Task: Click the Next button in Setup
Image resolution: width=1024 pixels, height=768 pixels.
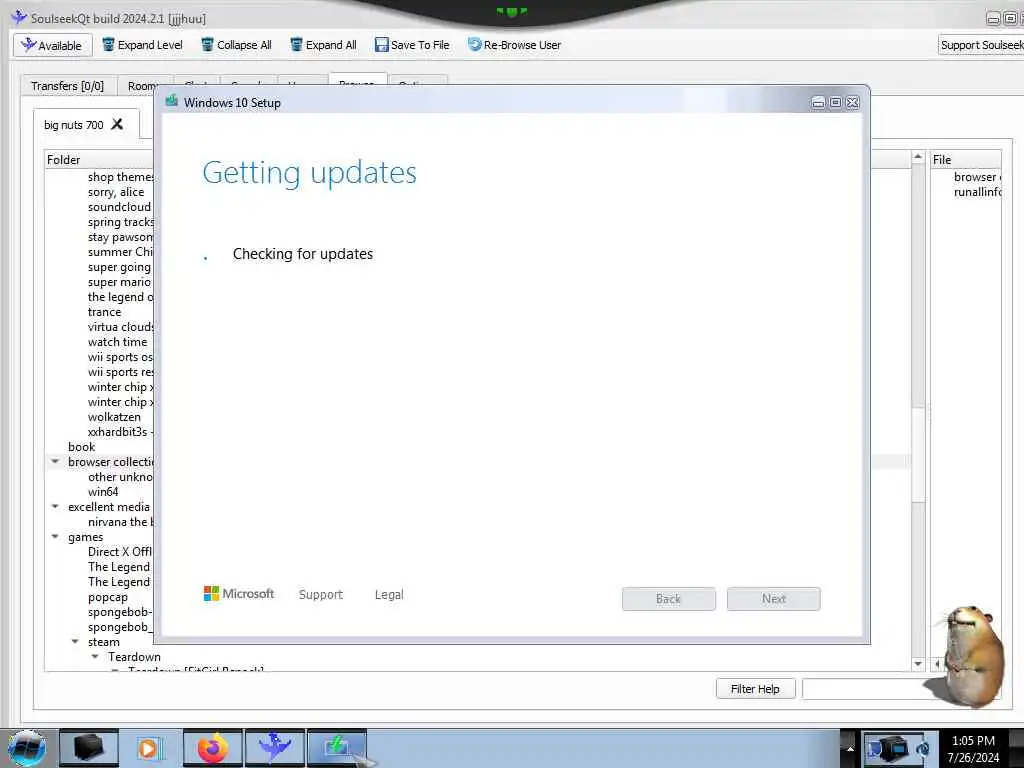Action: (774, 599)
